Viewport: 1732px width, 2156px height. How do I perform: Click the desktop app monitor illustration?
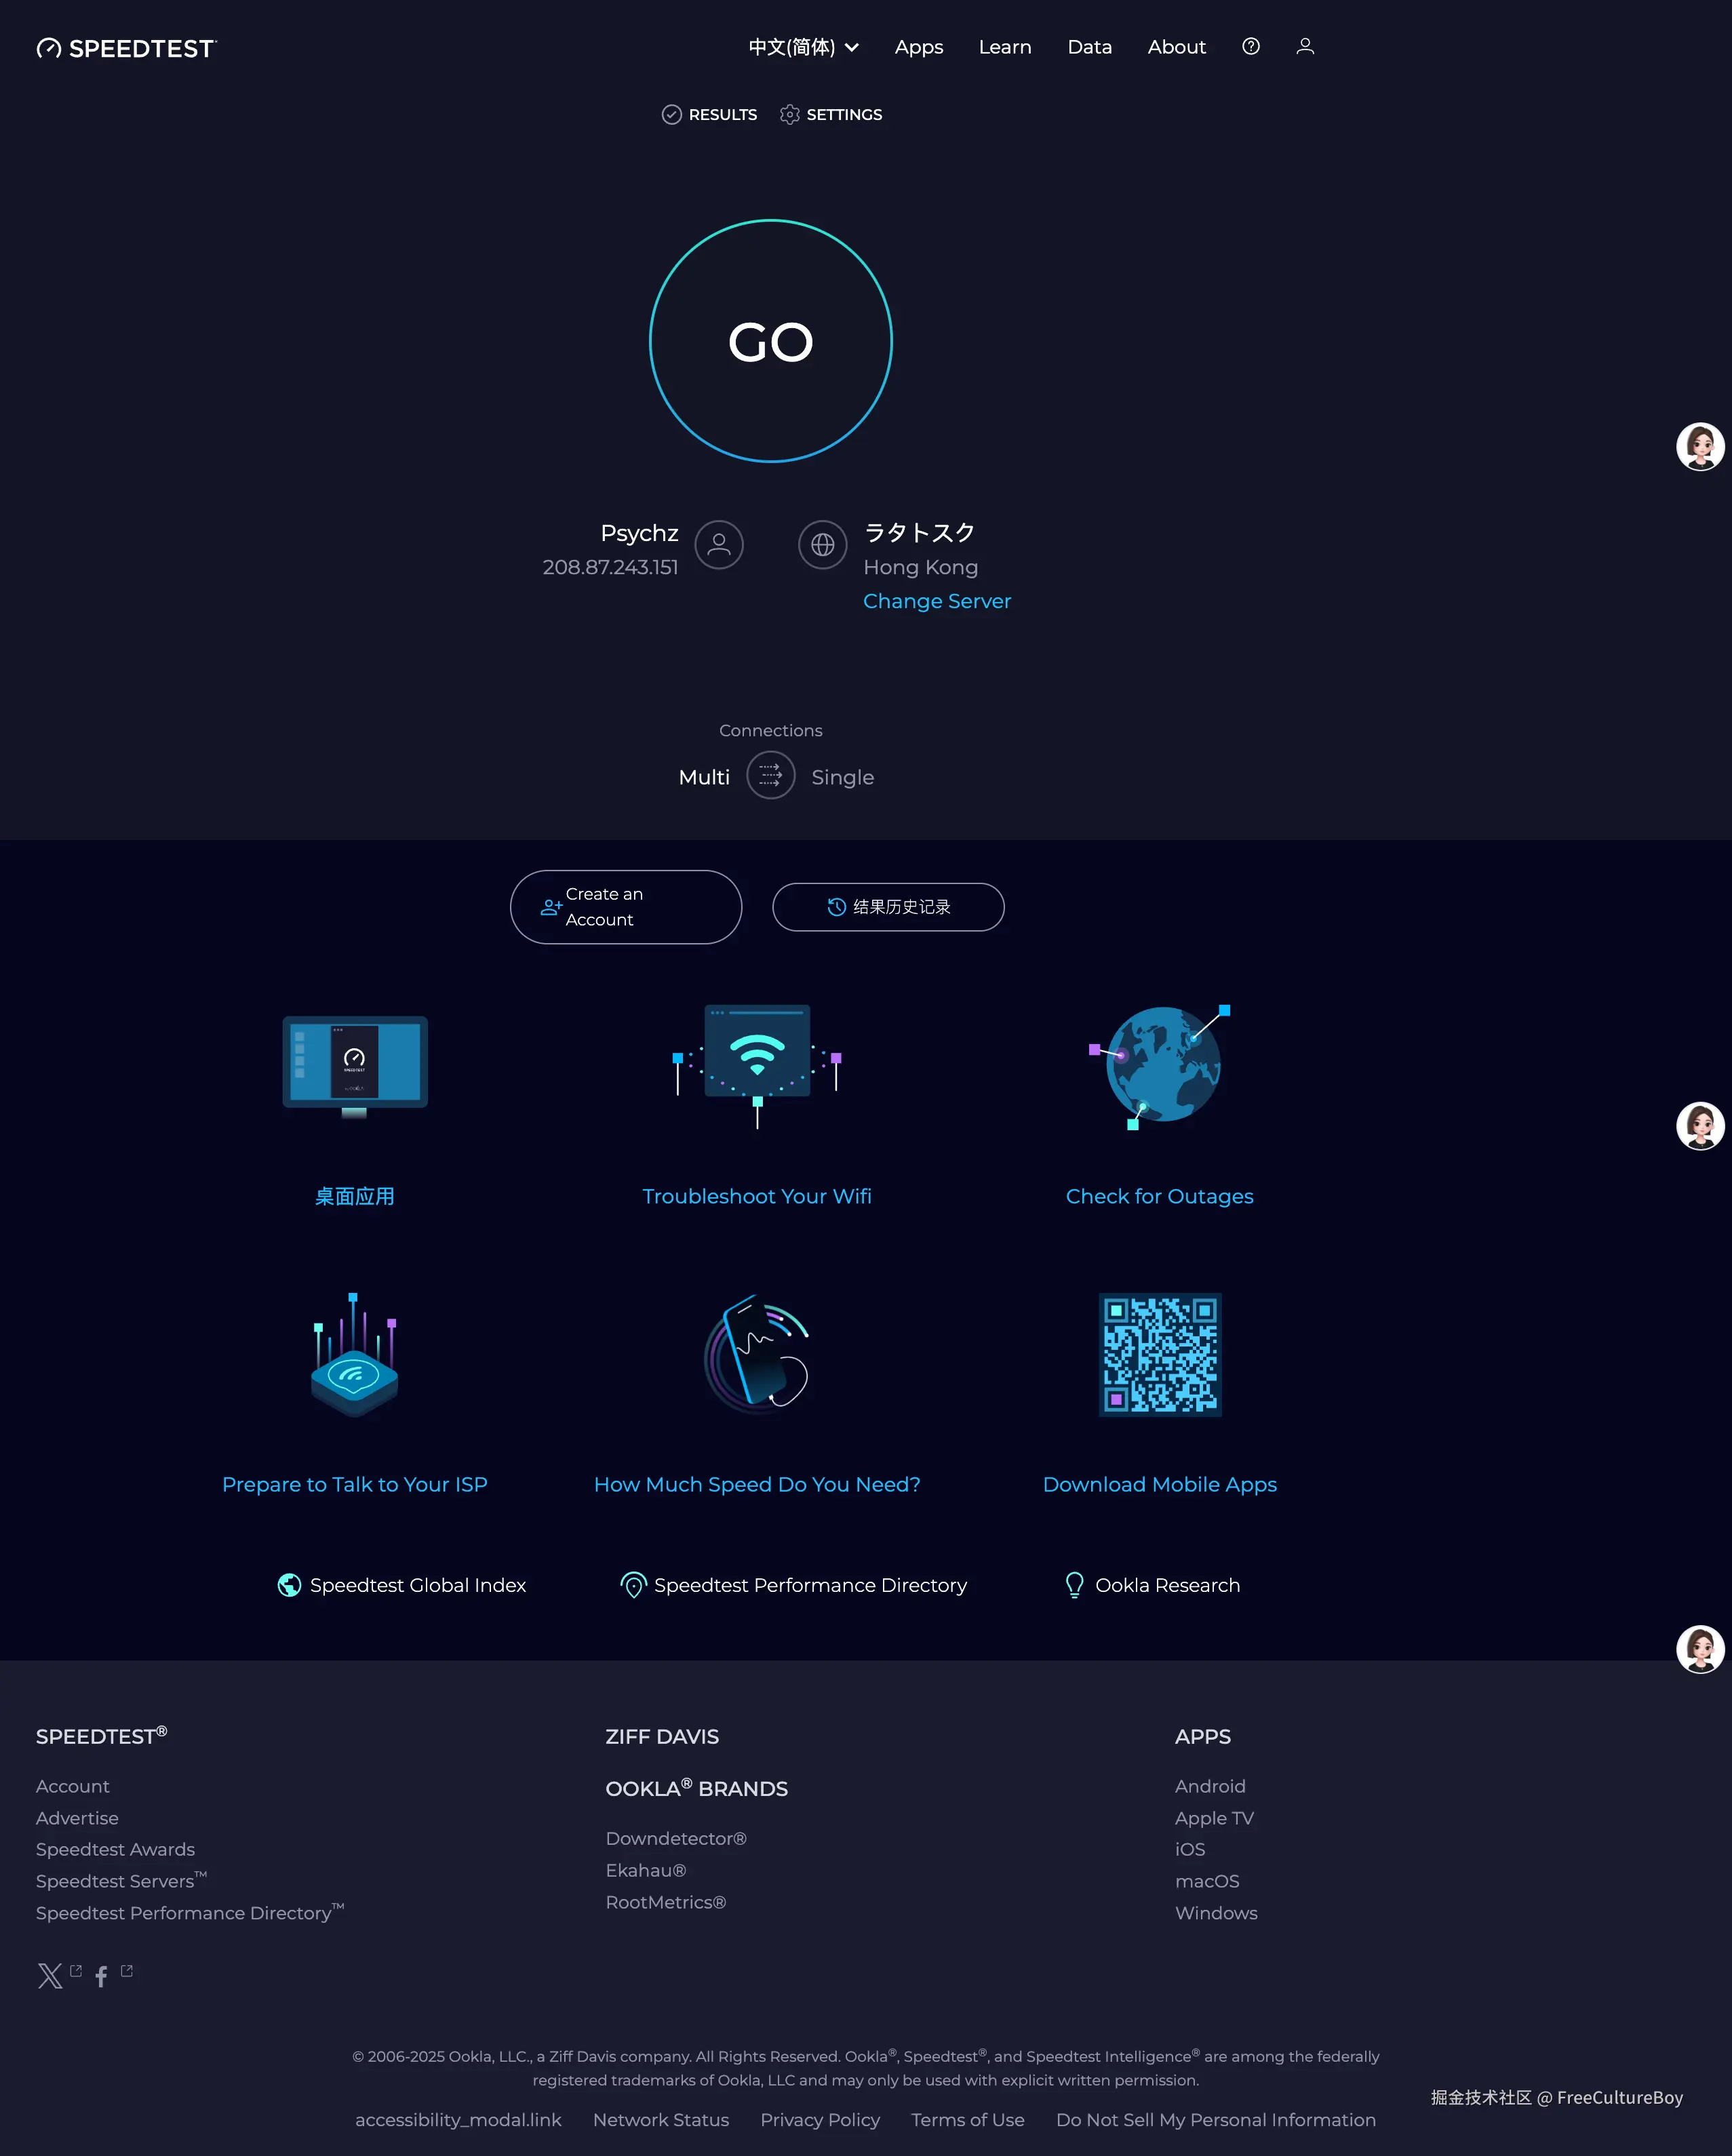point(355,1065)
